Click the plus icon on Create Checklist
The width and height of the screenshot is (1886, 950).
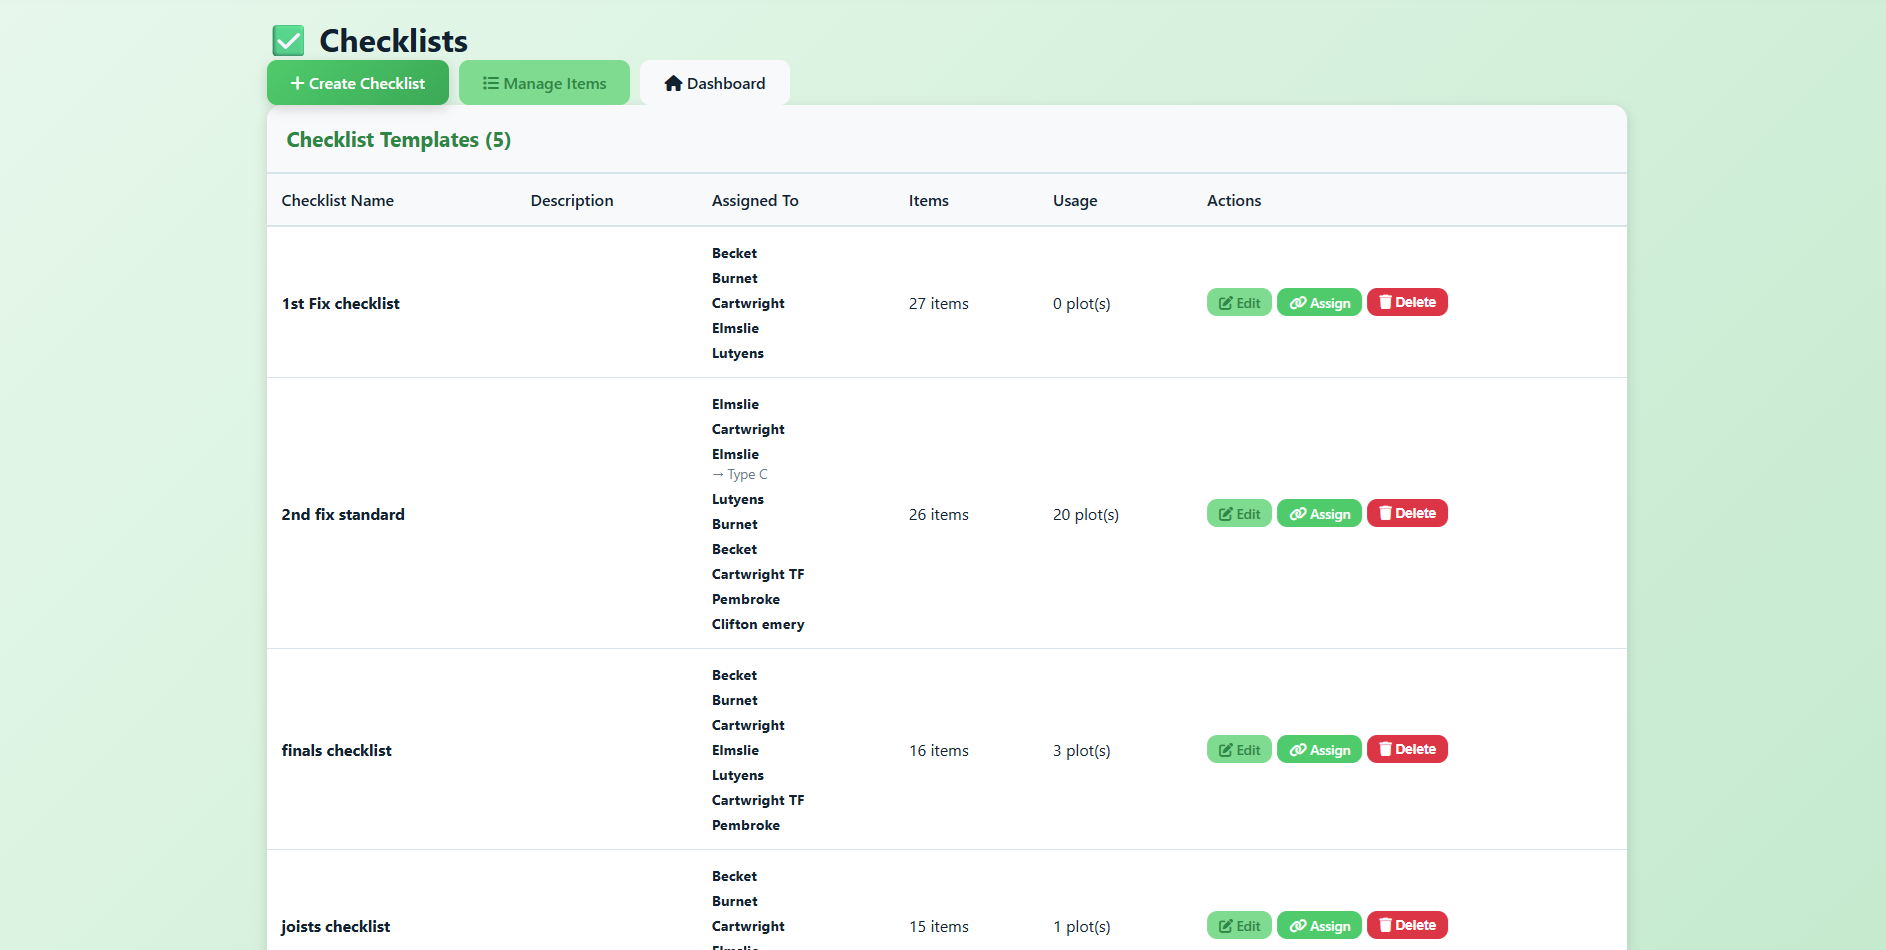(x=296, y=82)
